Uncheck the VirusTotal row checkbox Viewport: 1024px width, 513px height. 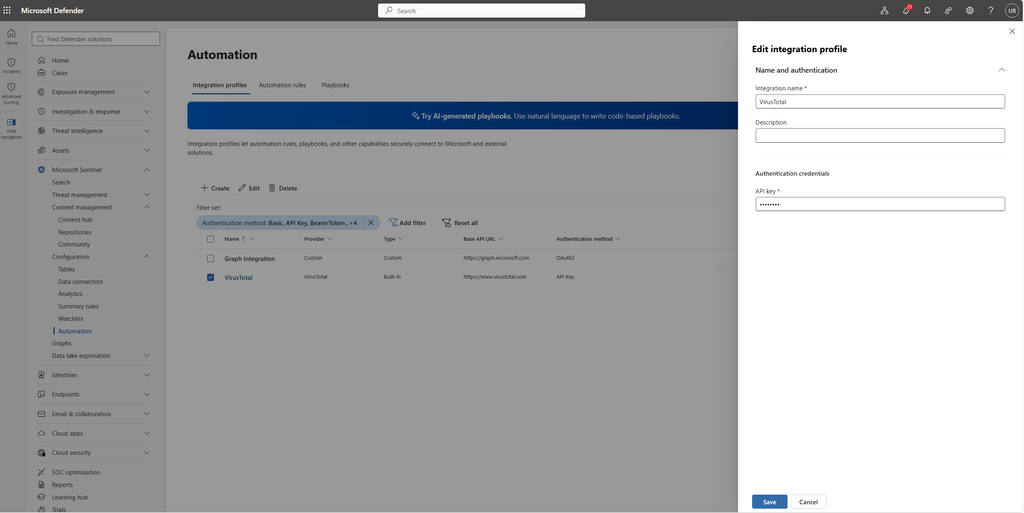coord(210,277)
